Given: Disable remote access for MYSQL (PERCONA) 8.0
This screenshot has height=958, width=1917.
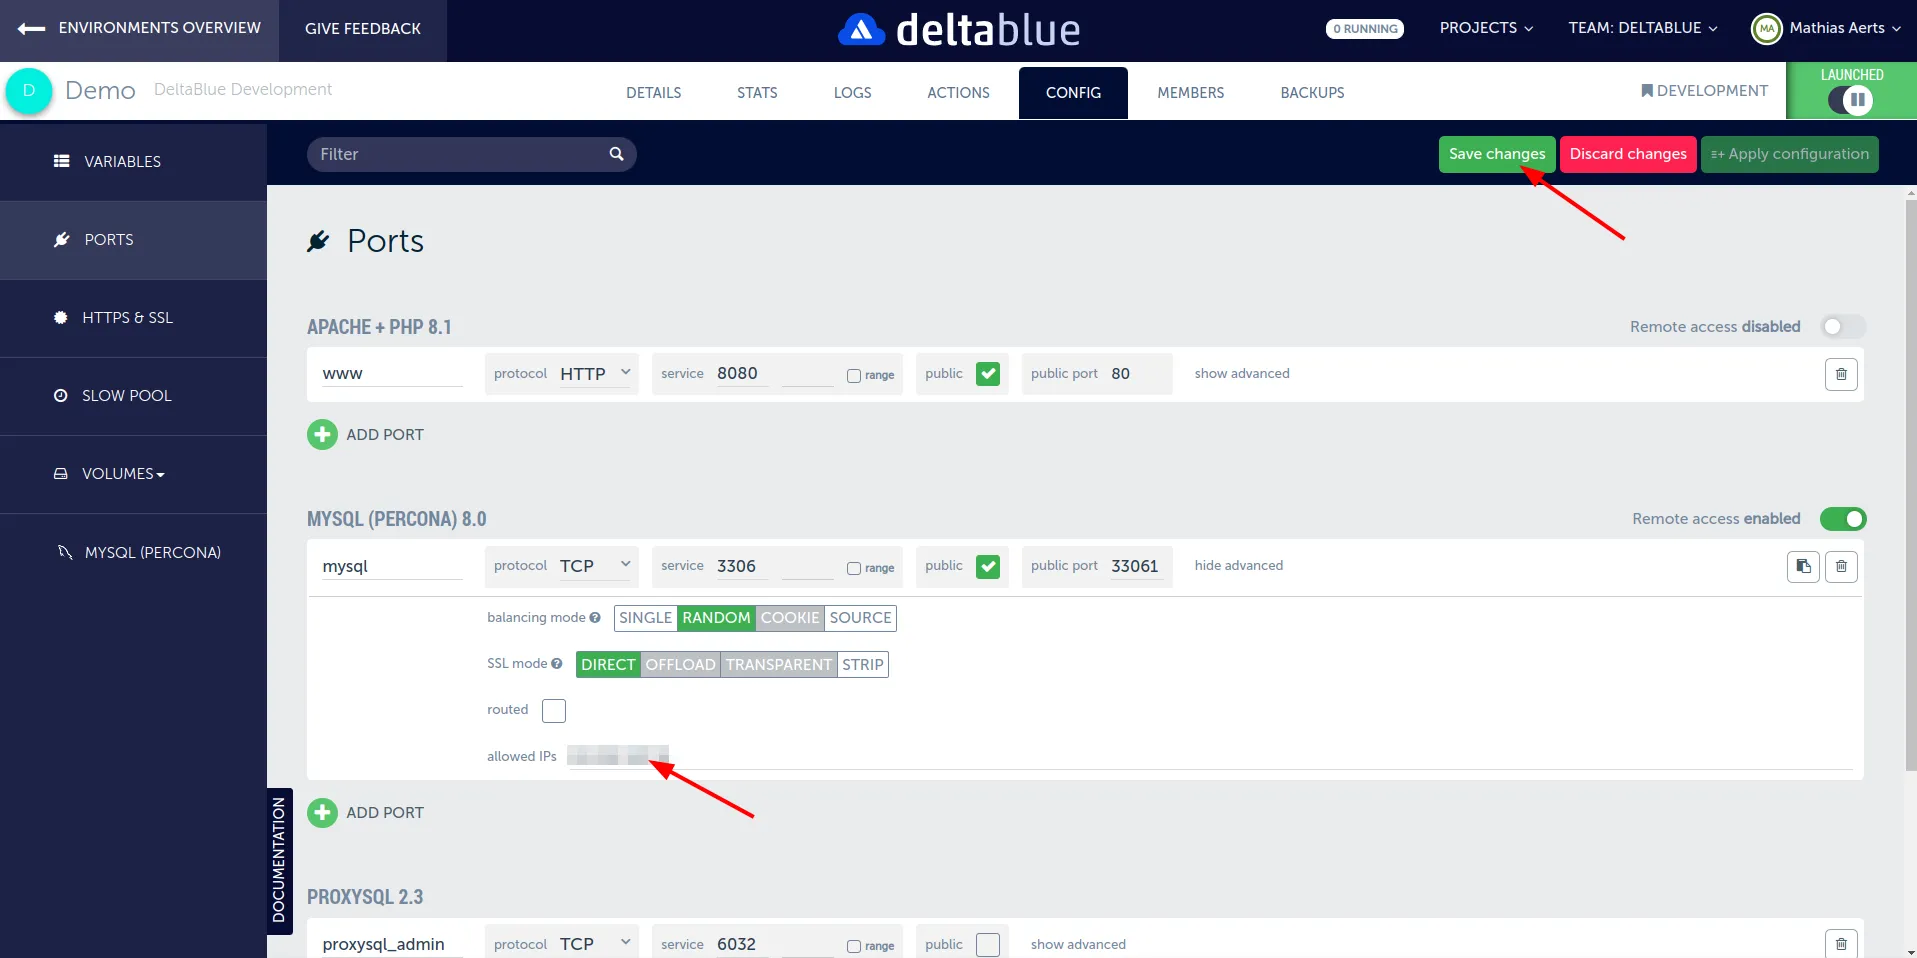Looking at the screenshot, I should click(x=1843, y=519).
